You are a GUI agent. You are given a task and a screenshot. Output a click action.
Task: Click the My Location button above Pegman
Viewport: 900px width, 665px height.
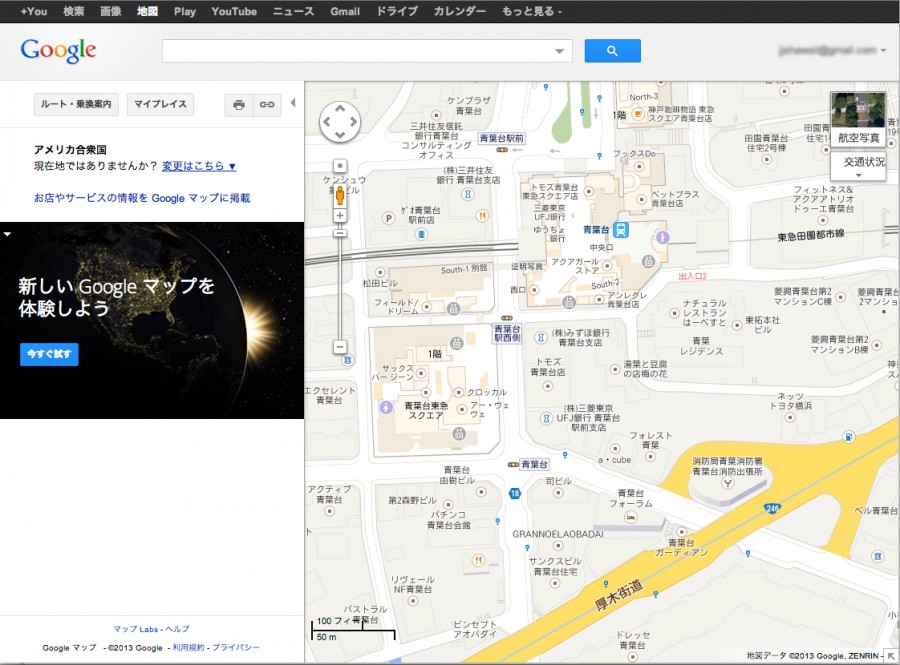pyautogui.click(x=340, y=166)
